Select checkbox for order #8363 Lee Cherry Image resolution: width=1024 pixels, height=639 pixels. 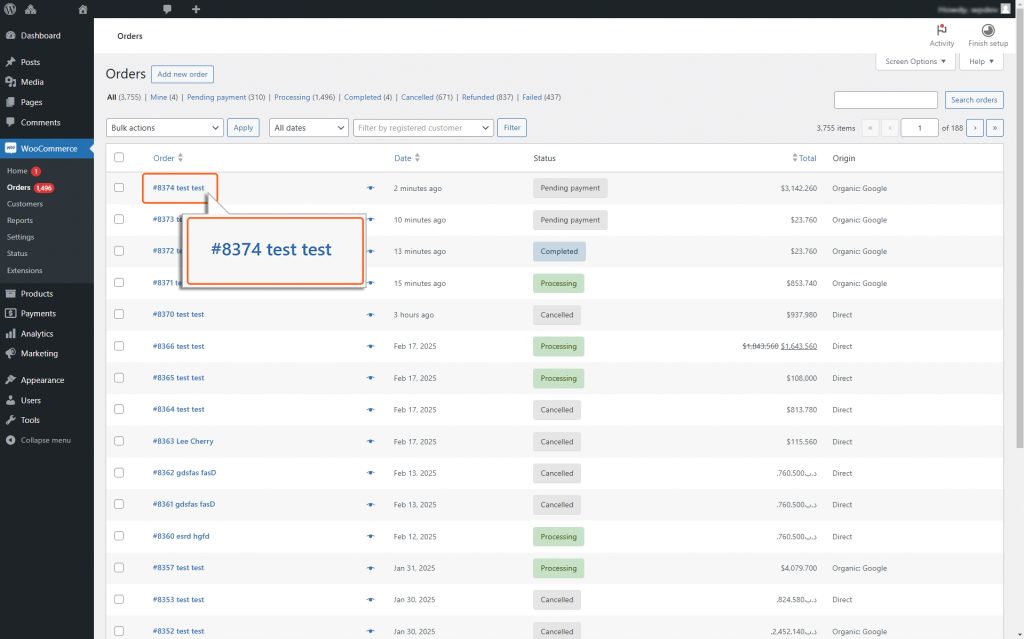119,441
